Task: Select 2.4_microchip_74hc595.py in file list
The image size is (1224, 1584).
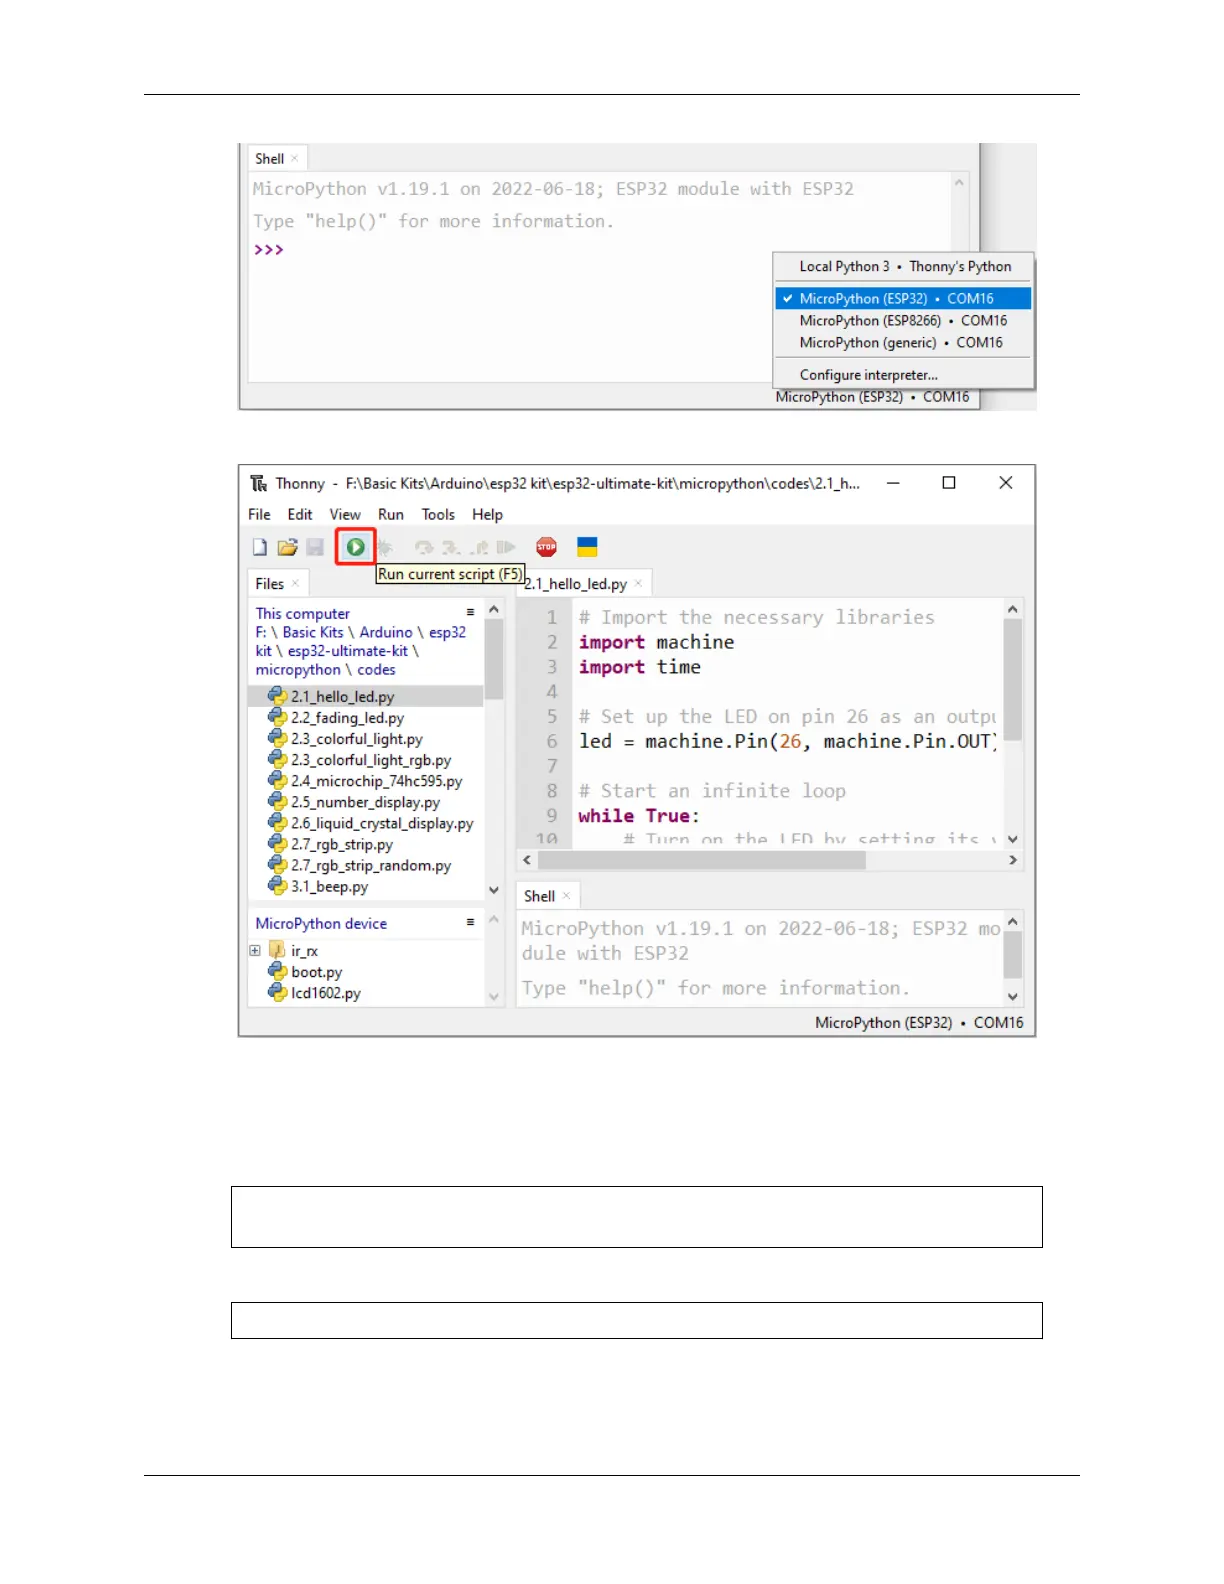Action: 365,781
